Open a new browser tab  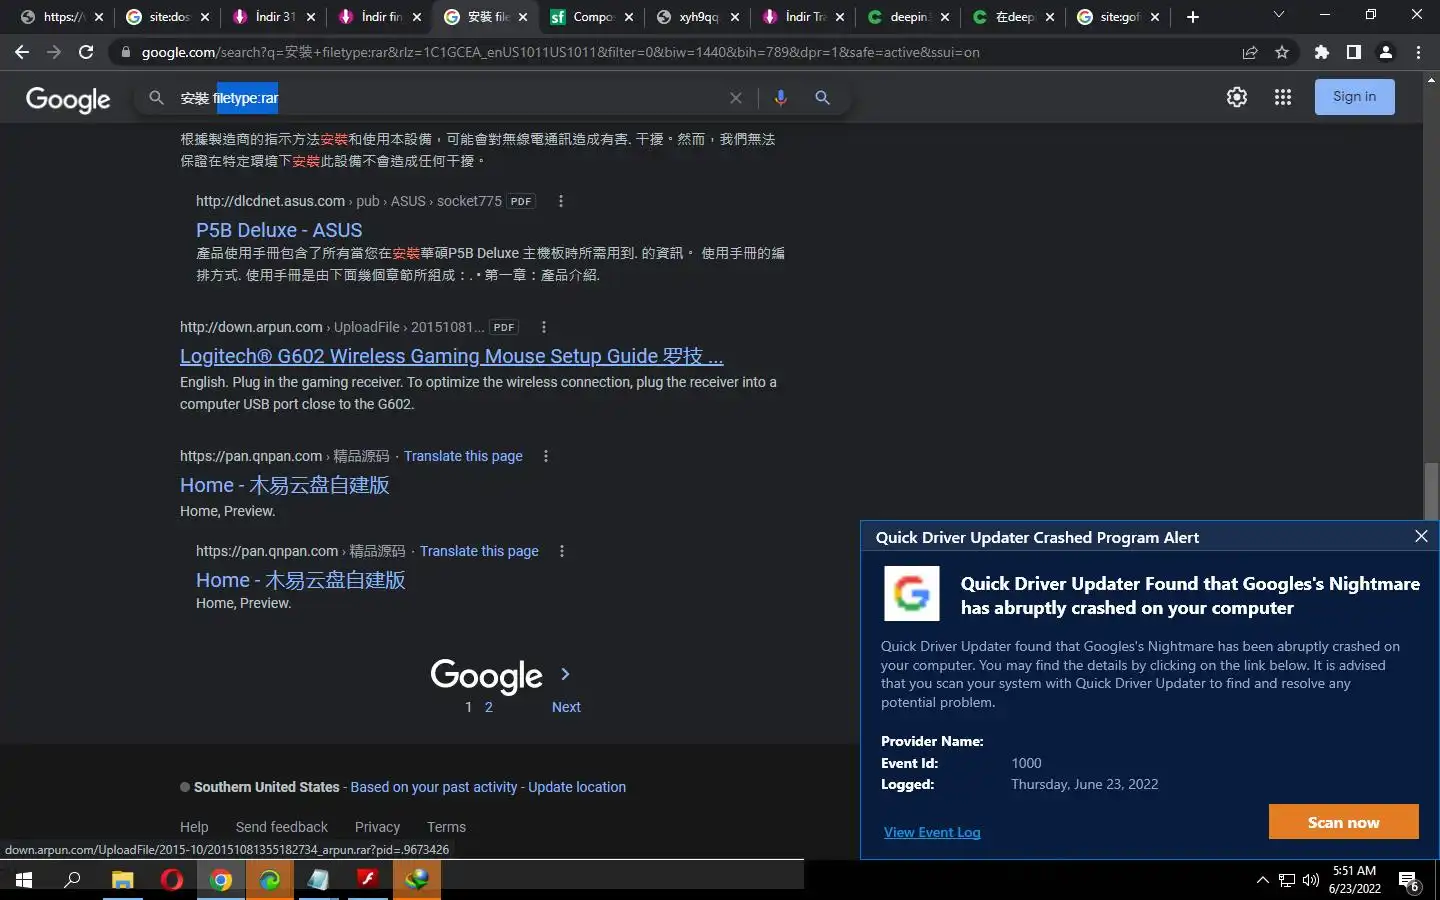tap(1193, 17)
